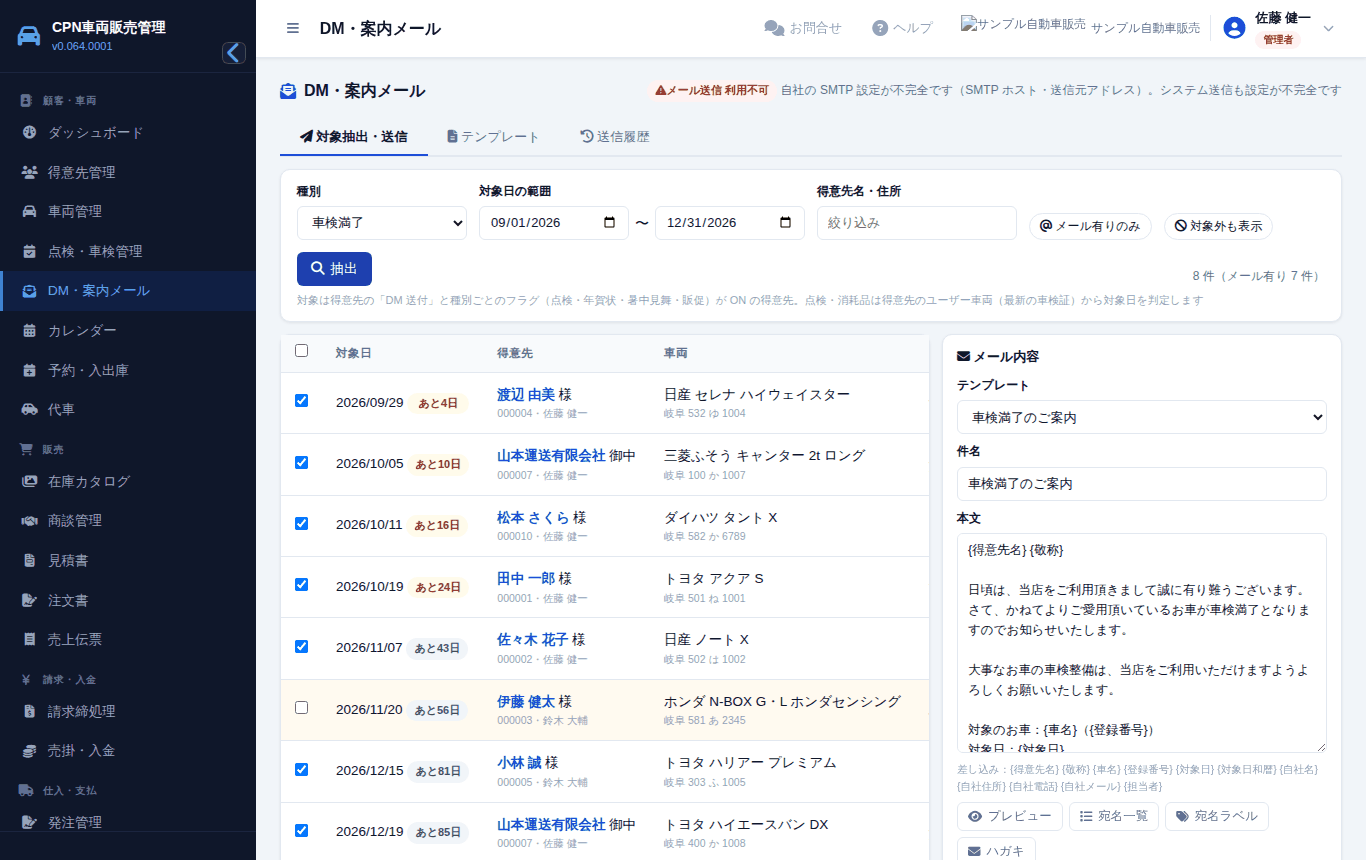
Task: Click the 宛名ラベル button
Action: 1217,816
